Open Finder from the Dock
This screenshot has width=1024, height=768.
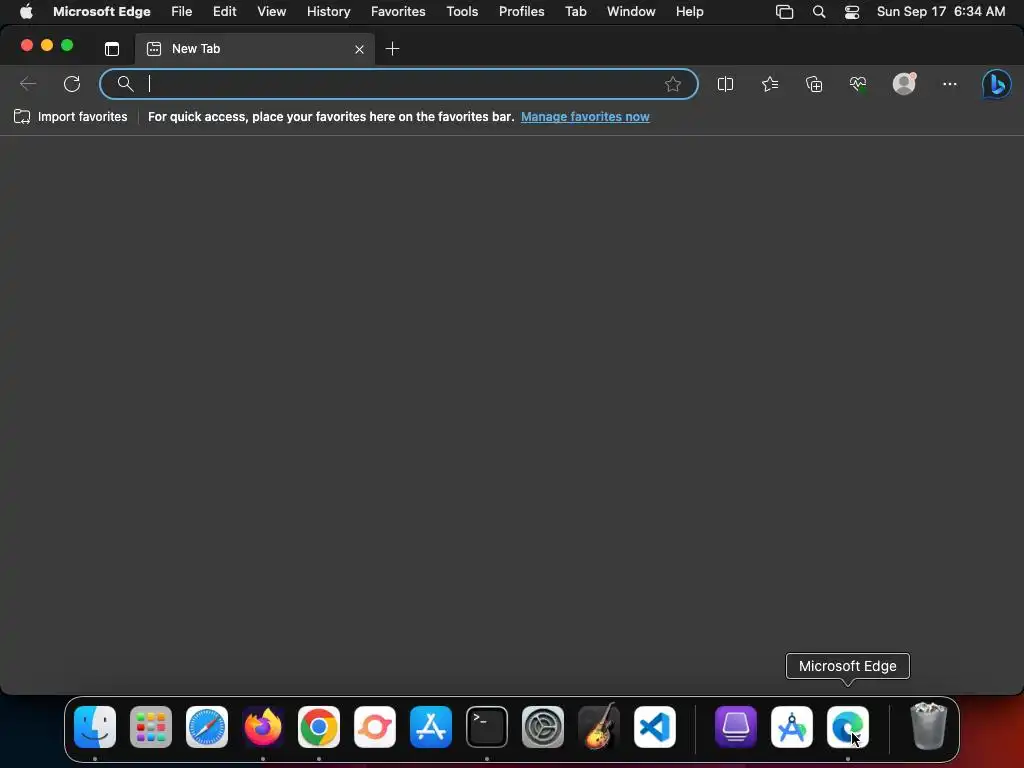pos(95,727)
